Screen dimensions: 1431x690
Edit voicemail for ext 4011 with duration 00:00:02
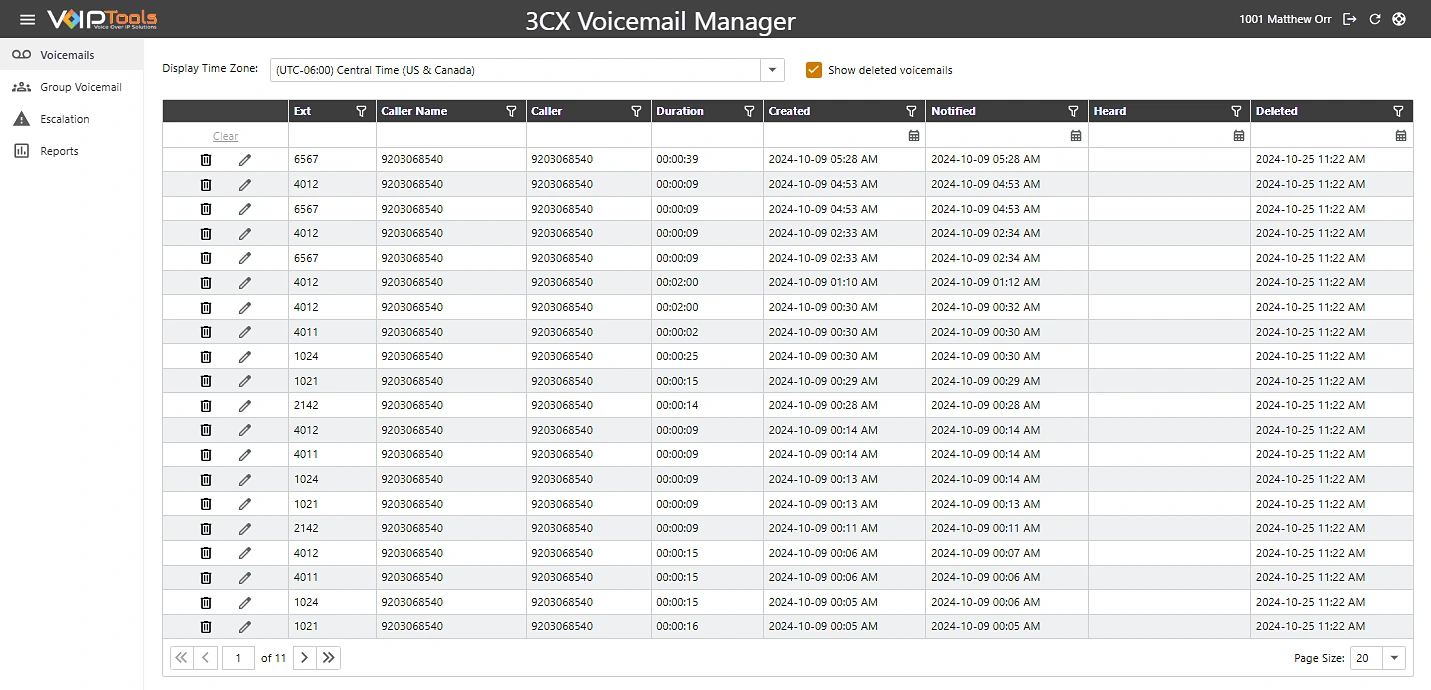tap(245, 332)
